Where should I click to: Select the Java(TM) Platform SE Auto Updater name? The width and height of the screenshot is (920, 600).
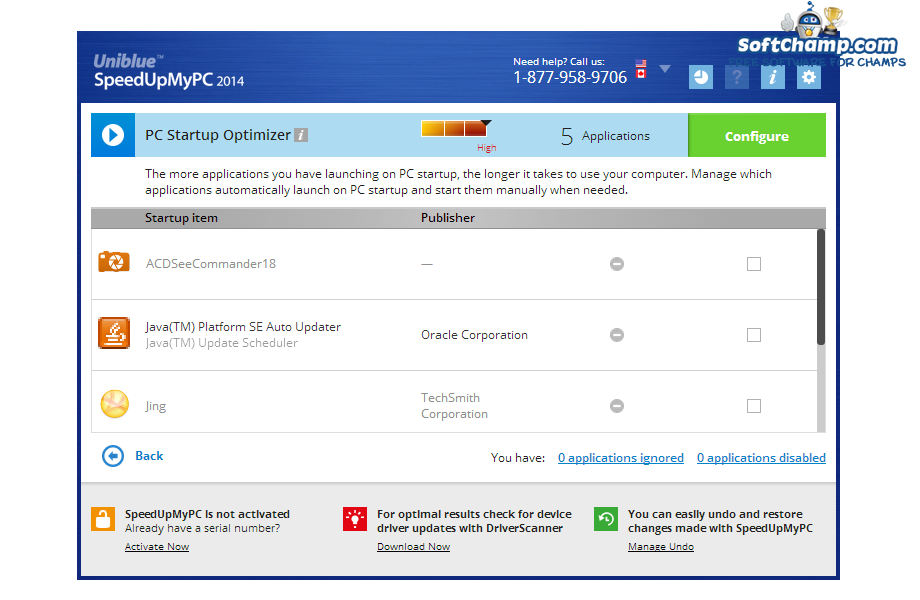(x=243, y=327)
